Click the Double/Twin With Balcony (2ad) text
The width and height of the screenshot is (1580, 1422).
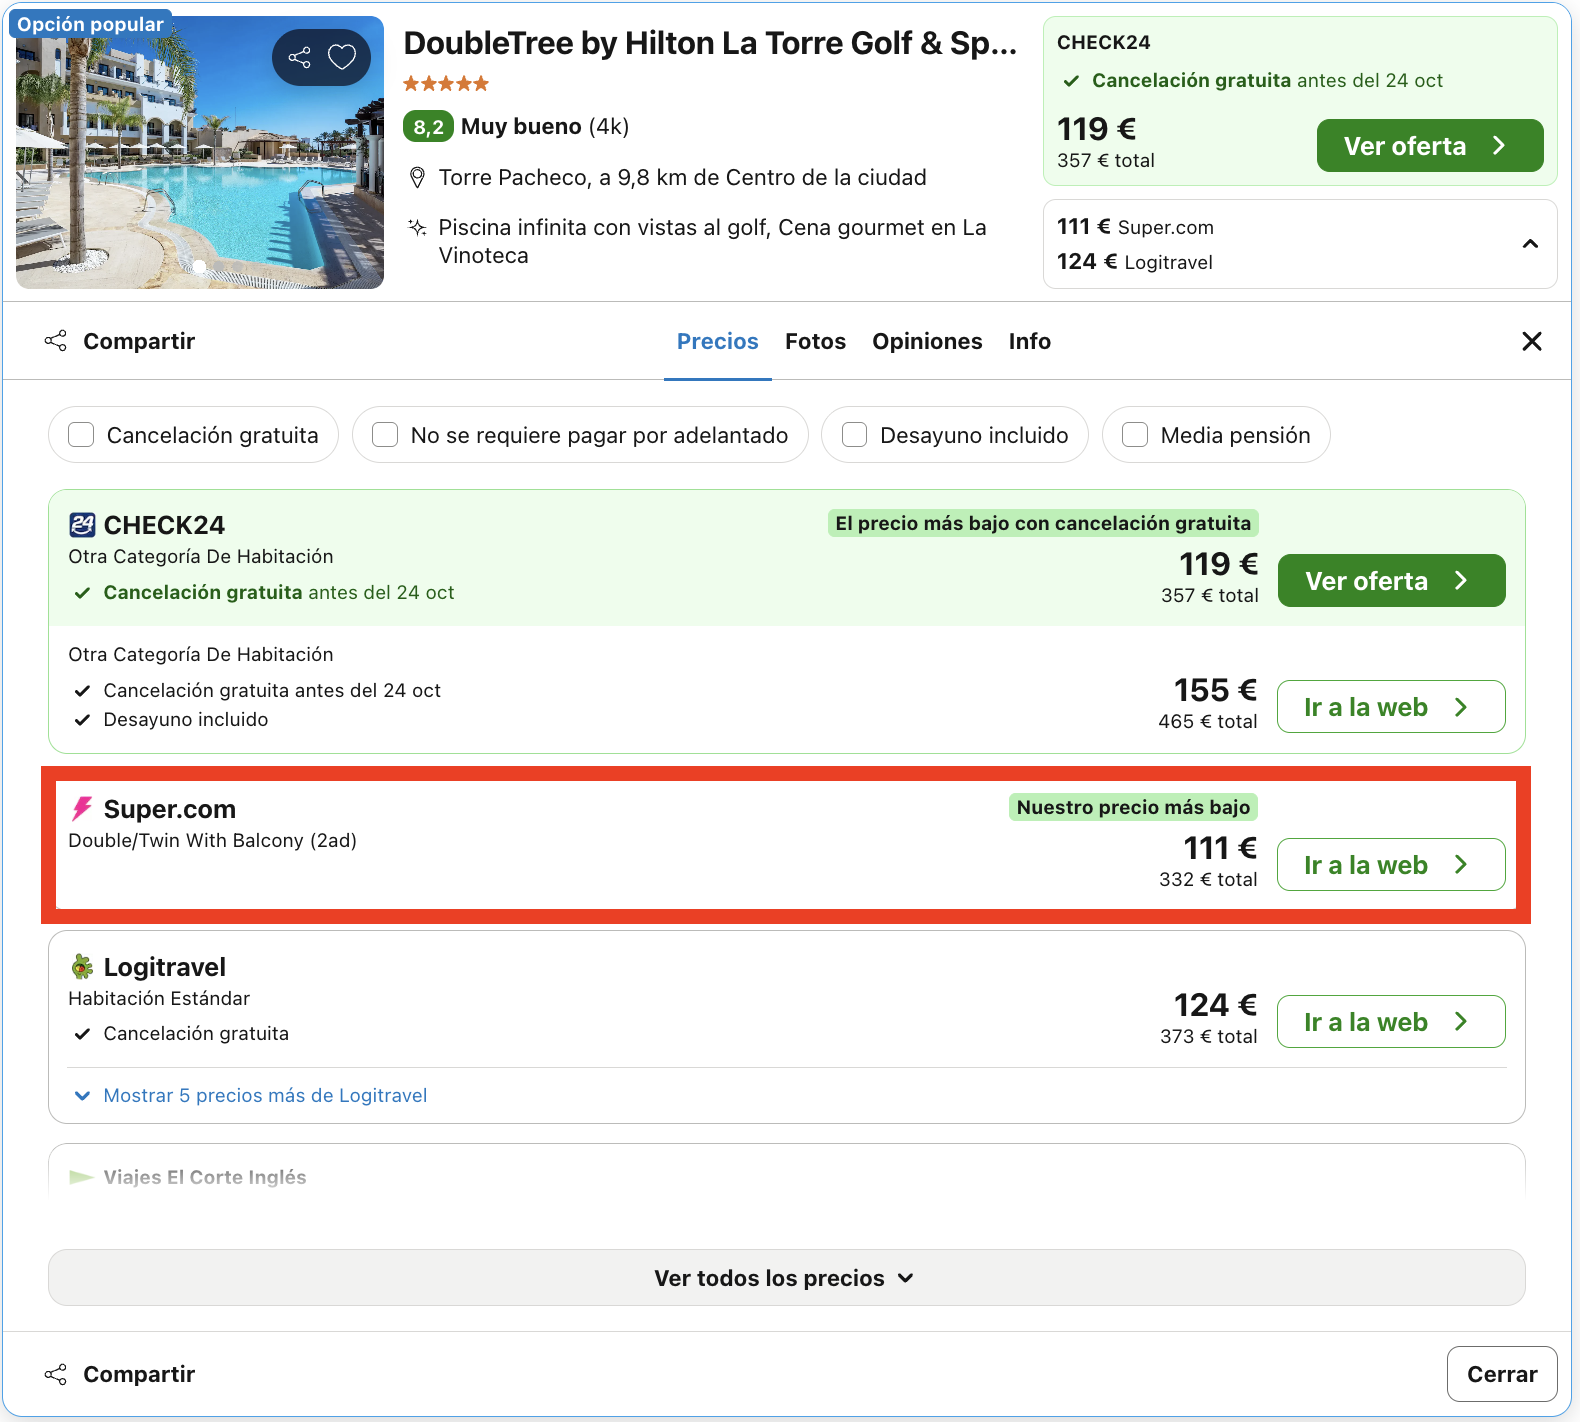click(212, 840)
